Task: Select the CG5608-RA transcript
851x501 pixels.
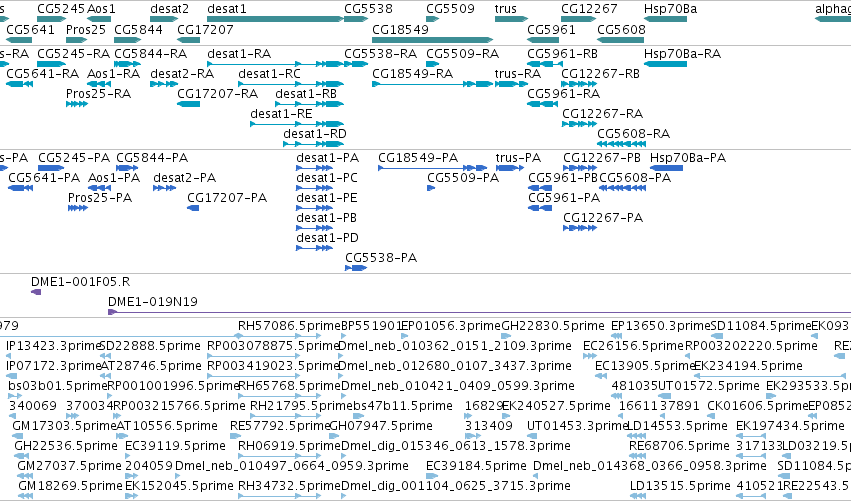Action: pos(633,134)
